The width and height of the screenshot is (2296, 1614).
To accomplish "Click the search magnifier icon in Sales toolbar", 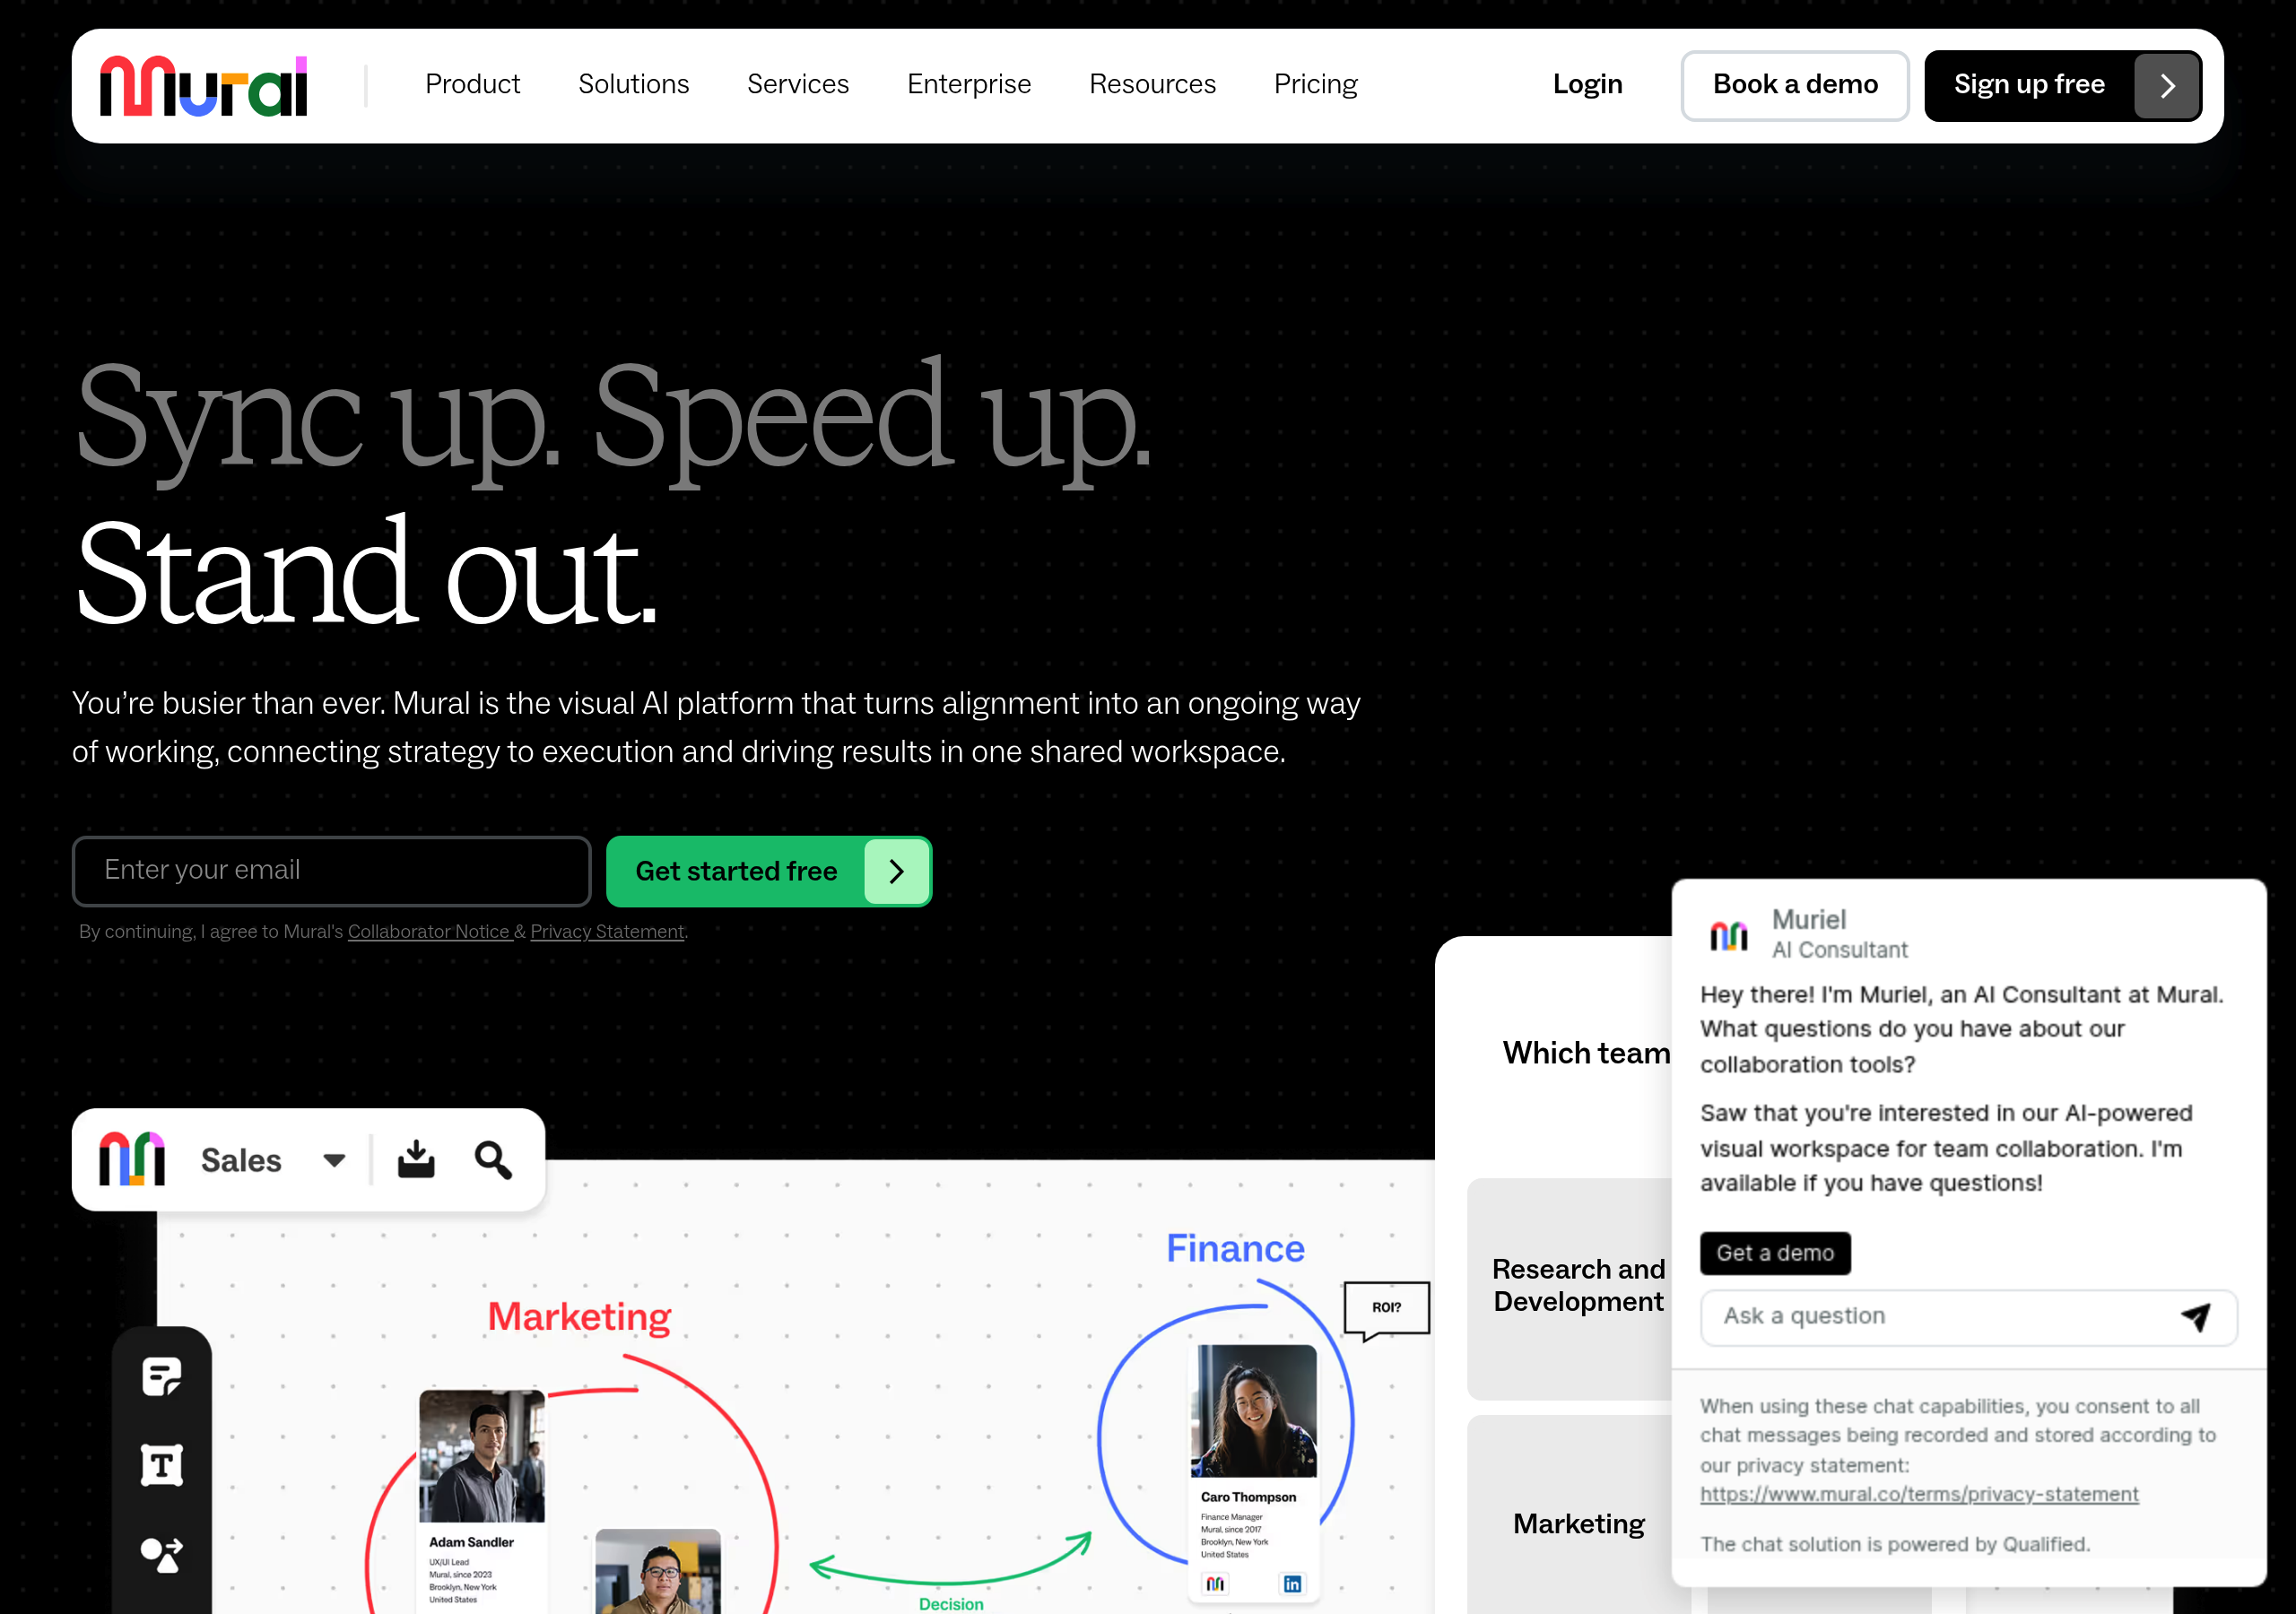I will 493,1160.
